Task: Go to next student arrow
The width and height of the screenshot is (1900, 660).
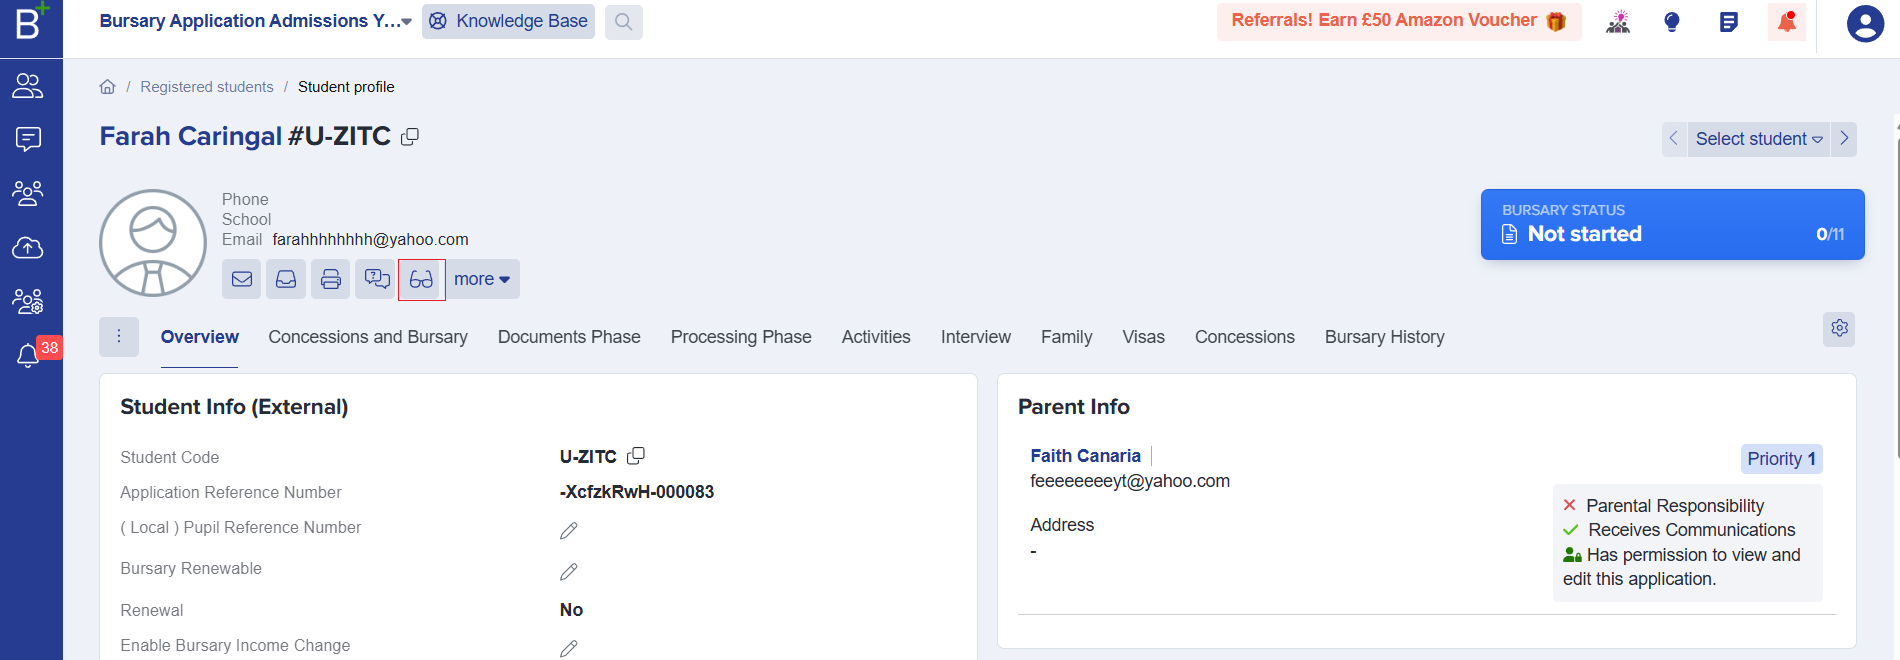Action: [x=1844, y=139]
